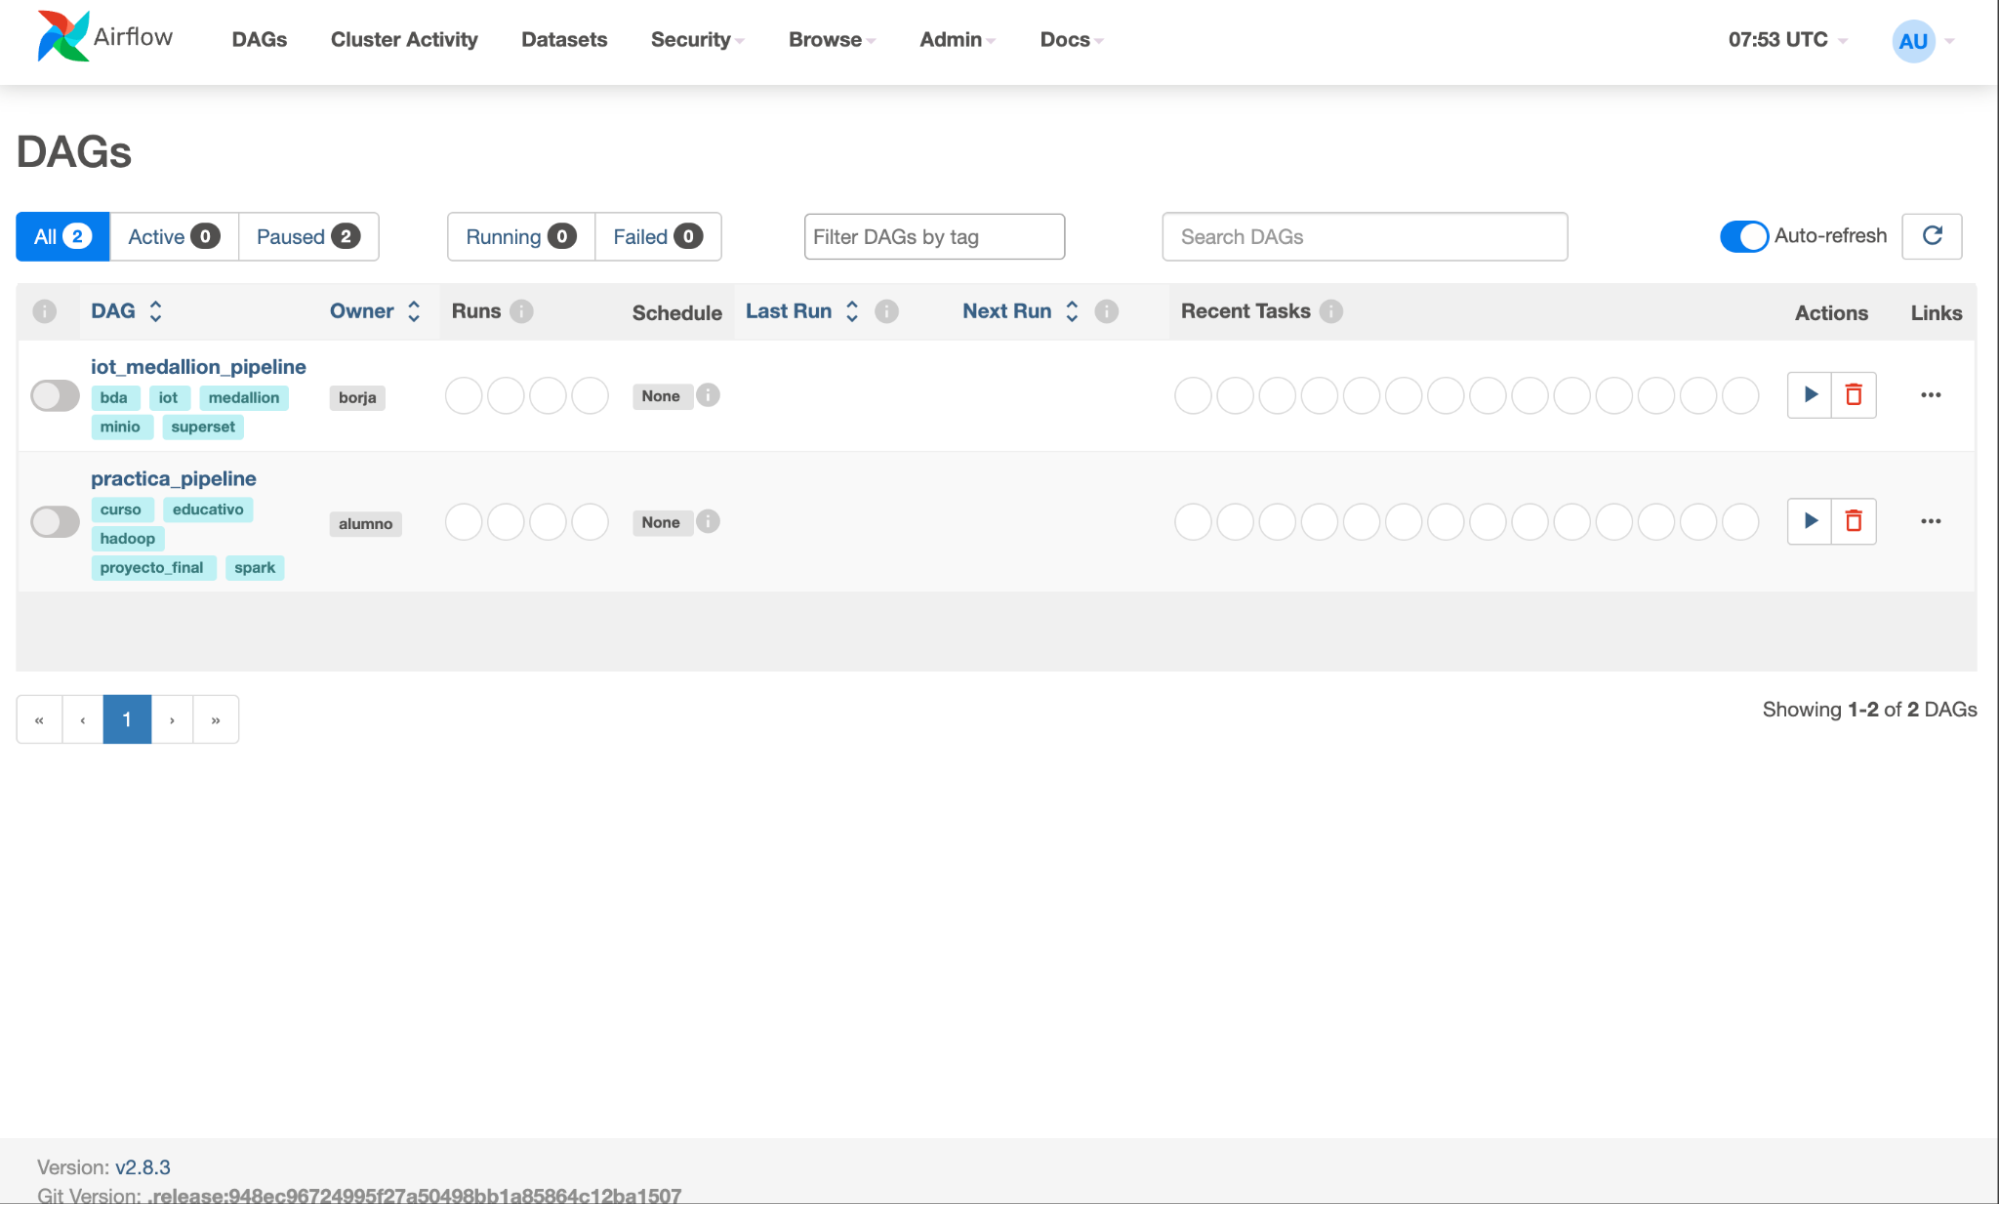Viewport: 1999px width, 1205px height.
Task: Open the AU user account dropdown
Action: tap(1923, 41)
